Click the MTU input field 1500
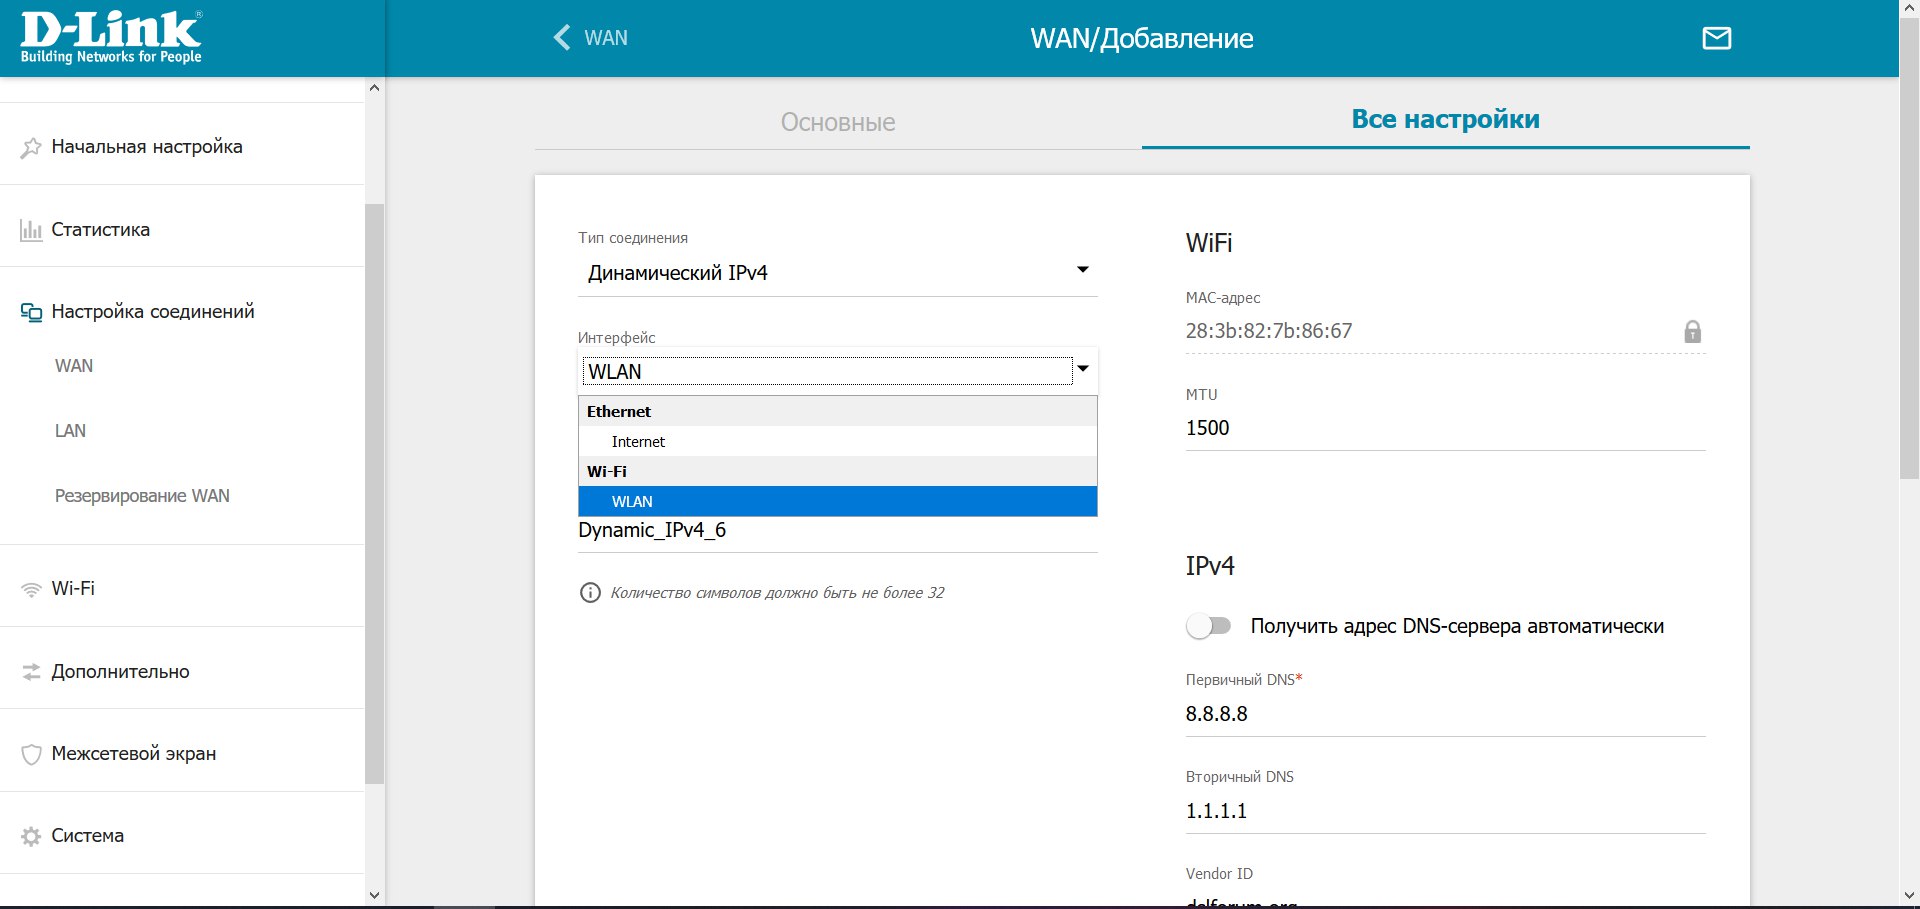The image size is (1920, 909). (x=1445, y=428)
